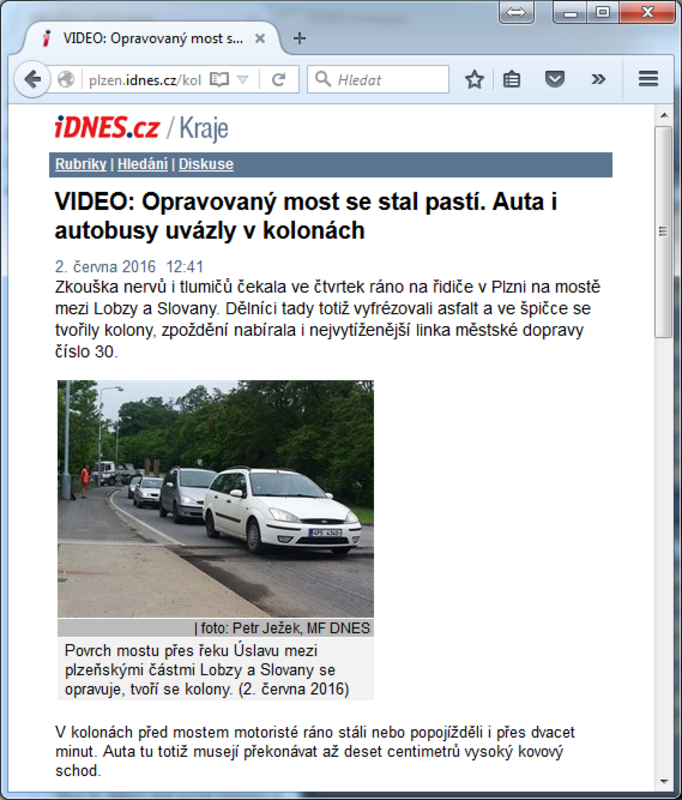Open the address bar history dropdown

tap(243, 80)
